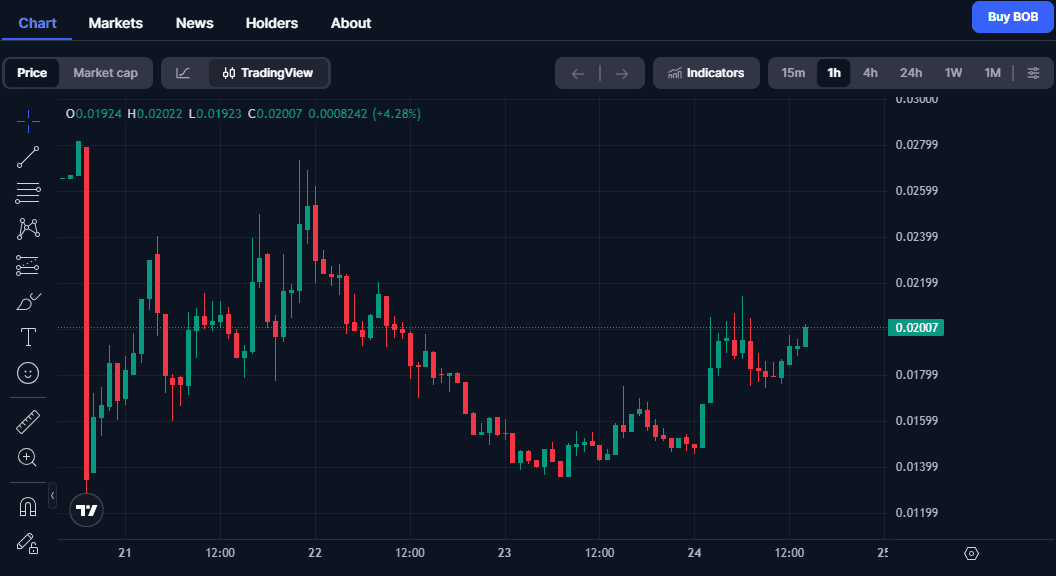
Task: Open the Holders tab
Action: tap(271, 22)
